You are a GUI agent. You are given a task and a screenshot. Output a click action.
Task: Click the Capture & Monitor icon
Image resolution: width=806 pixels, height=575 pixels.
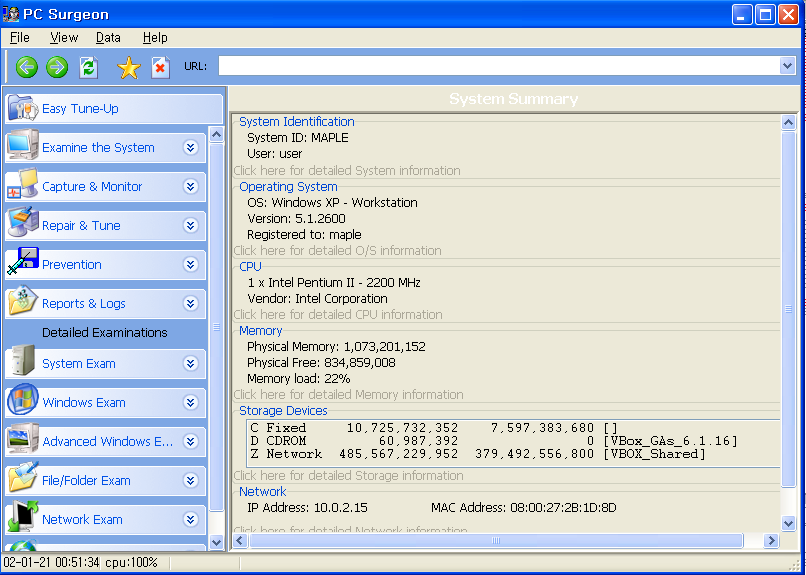tap(22, 184)
